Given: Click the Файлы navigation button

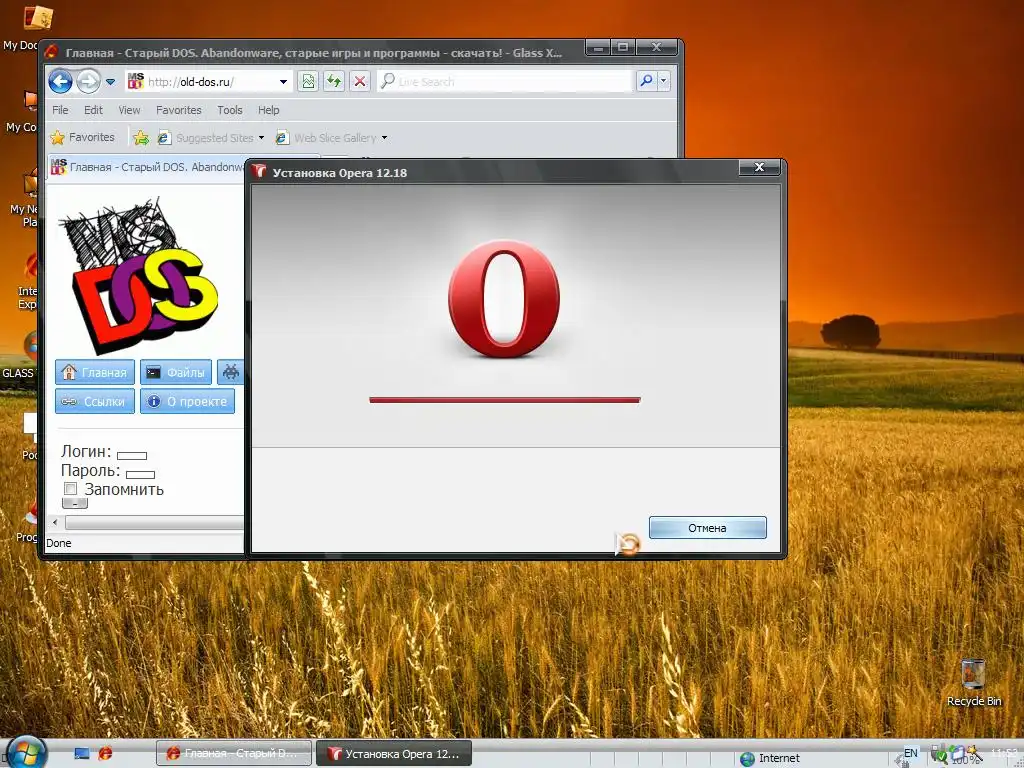Looking at the screenshot, I should [x=176, y=372].
